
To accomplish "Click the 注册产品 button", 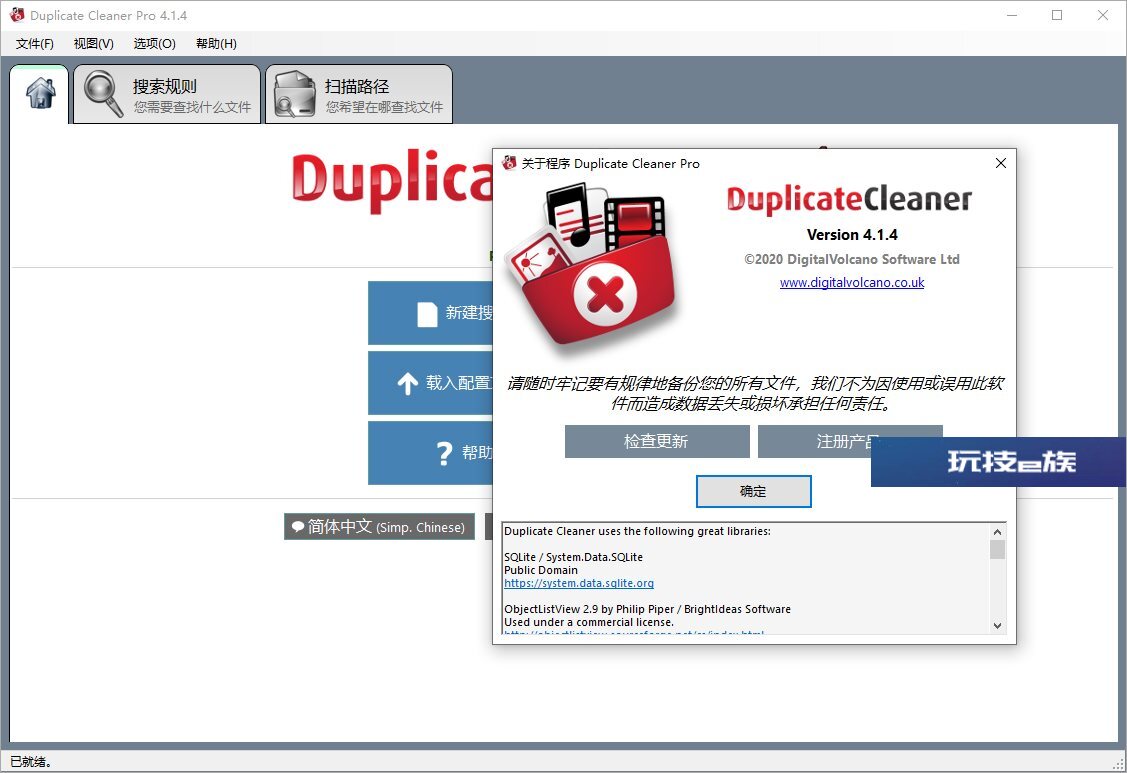I will point(850,441).
